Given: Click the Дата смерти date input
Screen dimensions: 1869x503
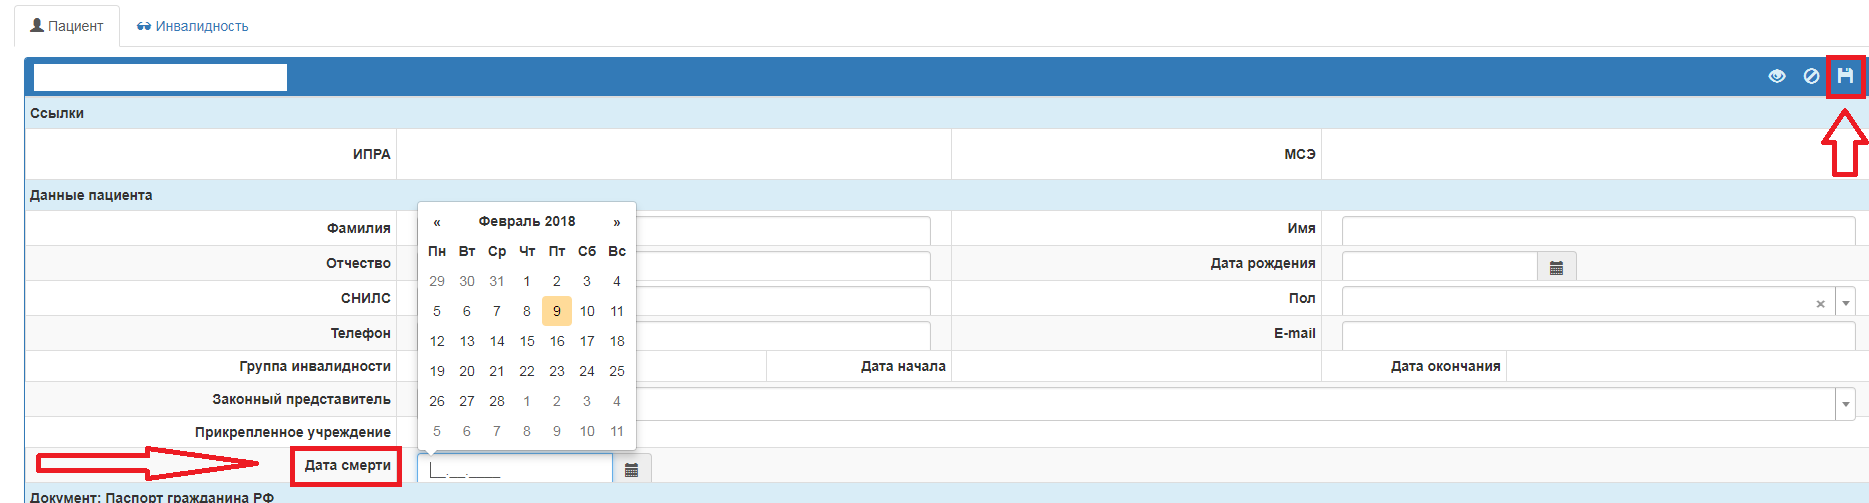Looking at the screenshot, I should [514, 469].
